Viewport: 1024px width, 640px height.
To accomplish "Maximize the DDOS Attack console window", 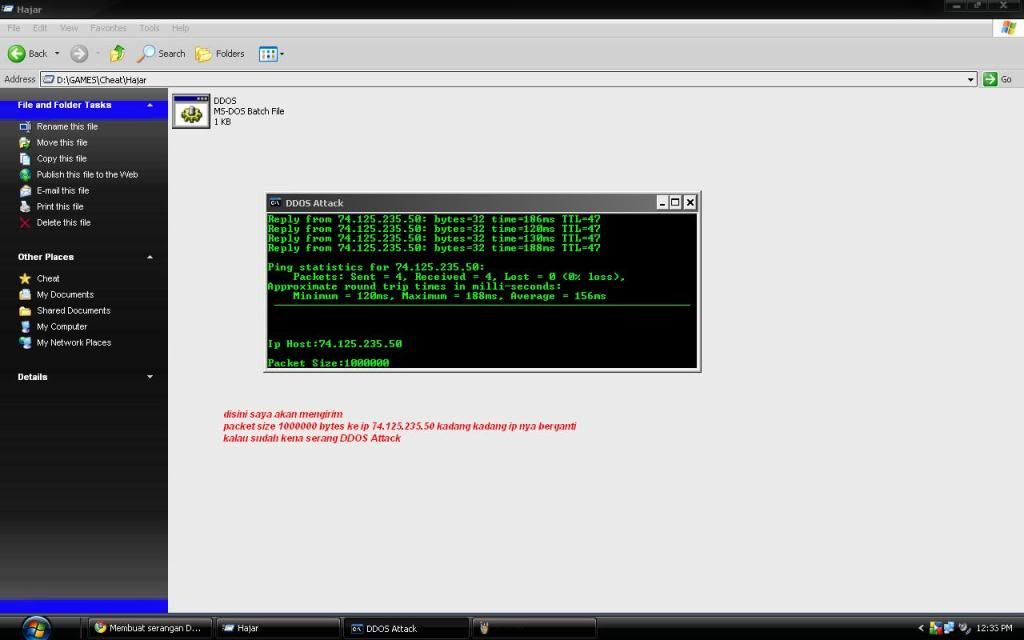I will tap(675, 202).
